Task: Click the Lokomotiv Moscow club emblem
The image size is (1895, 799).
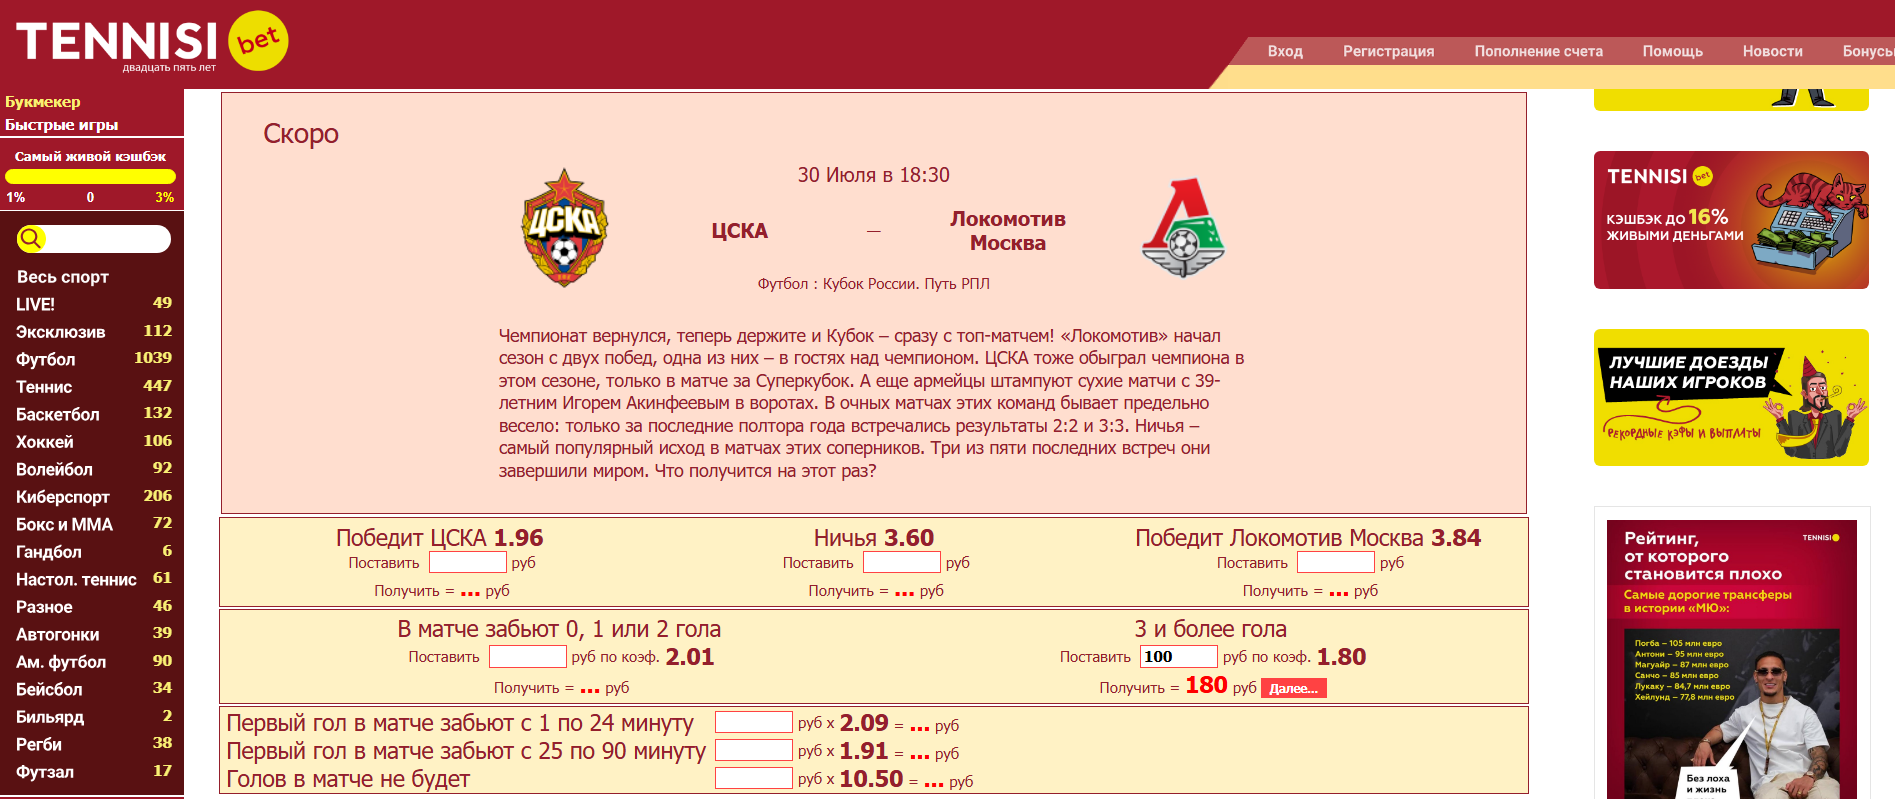Action: 1184,228
